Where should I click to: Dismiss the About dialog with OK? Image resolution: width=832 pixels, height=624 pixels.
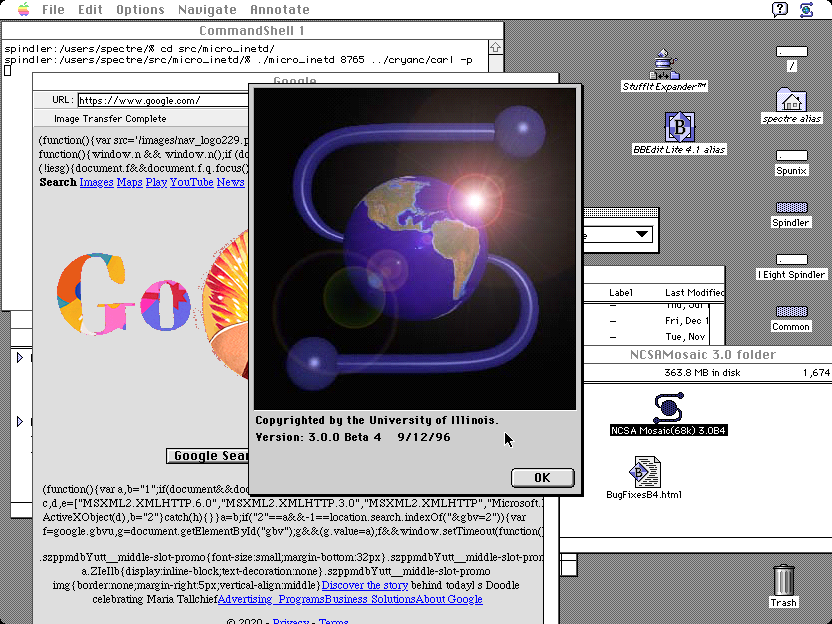point(542,478)
